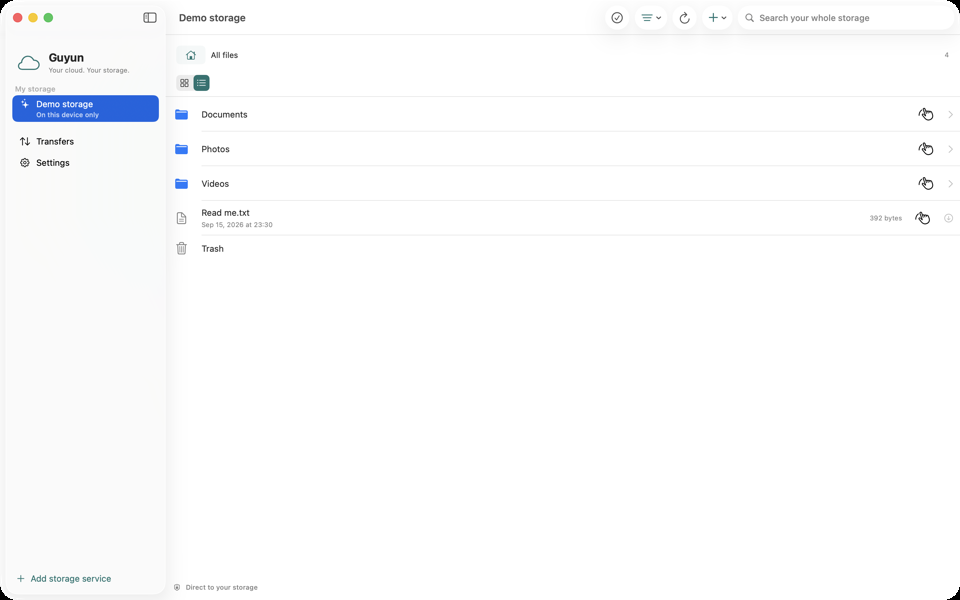Click the All files breadcrumb
960x600 pixels.
[224, 55]
